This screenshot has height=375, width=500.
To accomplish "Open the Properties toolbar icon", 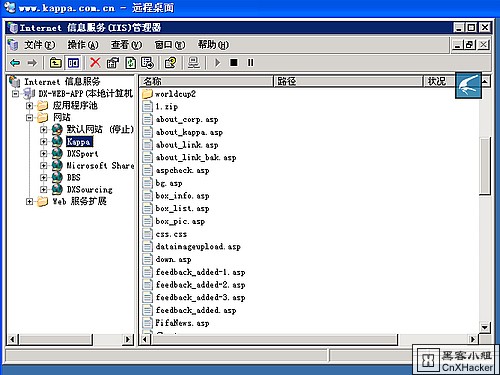I will click(113, 63).
